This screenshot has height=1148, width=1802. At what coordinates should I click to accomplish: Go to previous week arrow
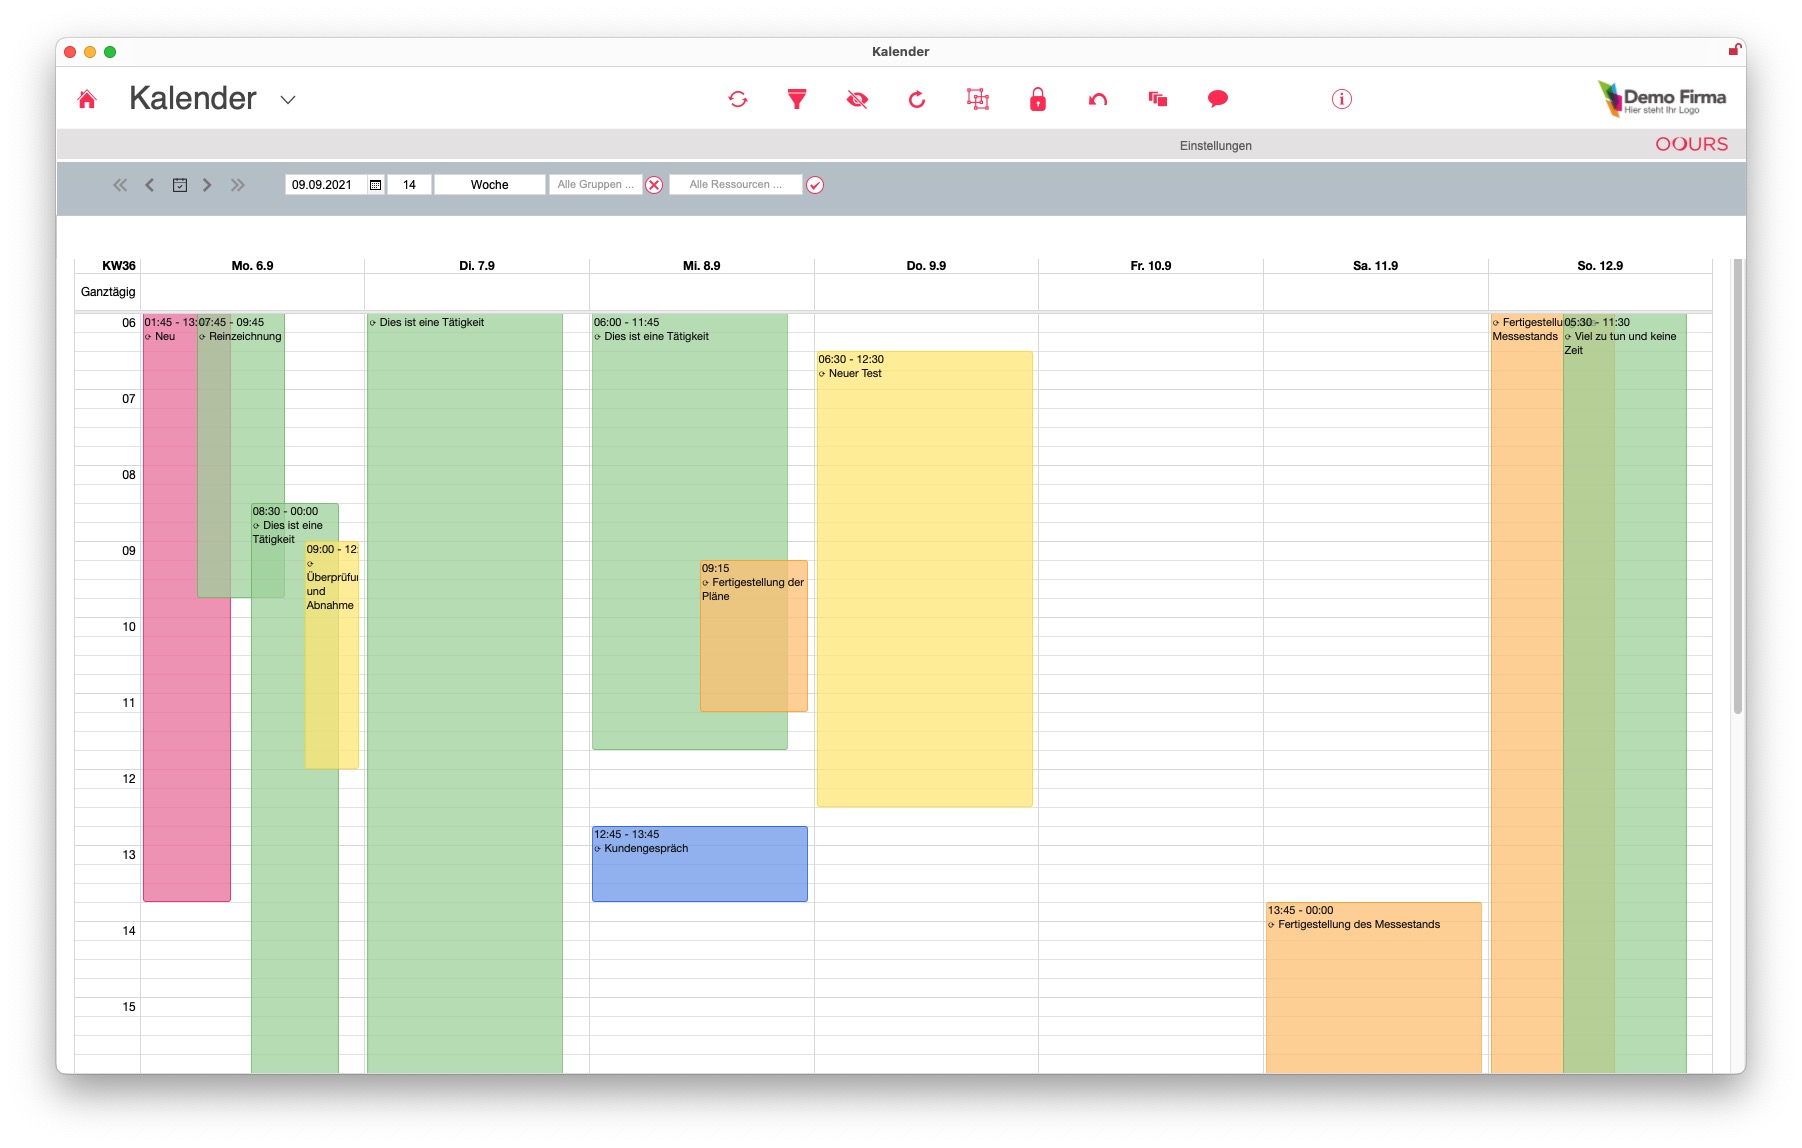[x=150, y=185]
